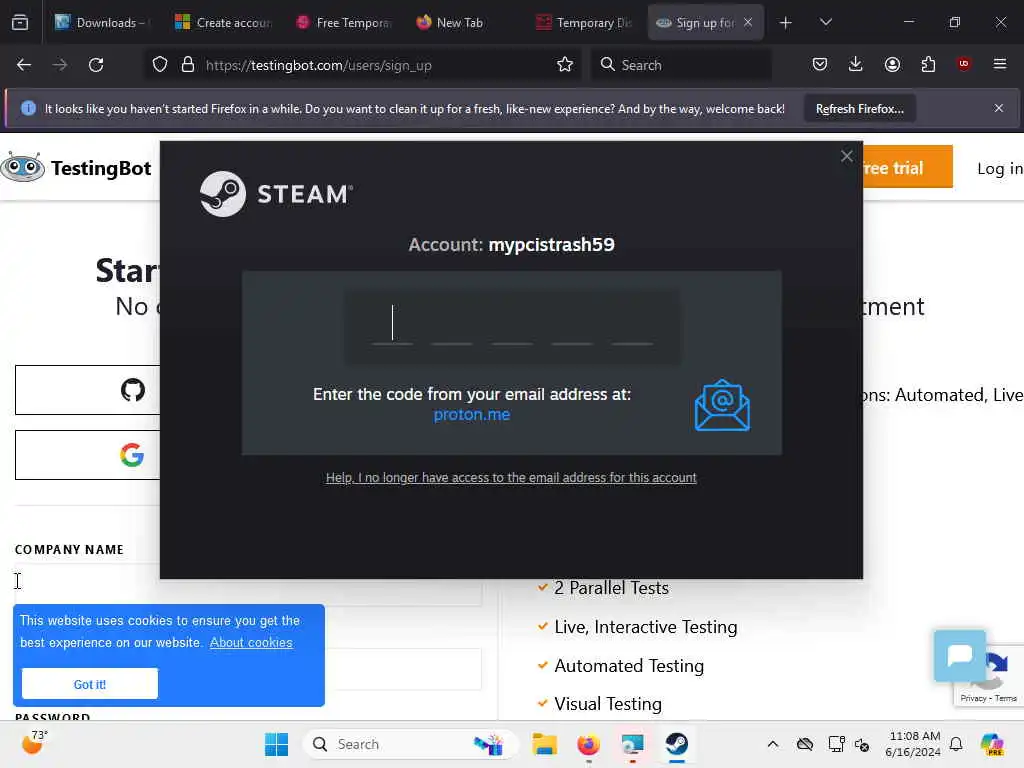1024x768 pixels.
Task: Open the Copilot preview icon
Action: (x=992, y=744)
